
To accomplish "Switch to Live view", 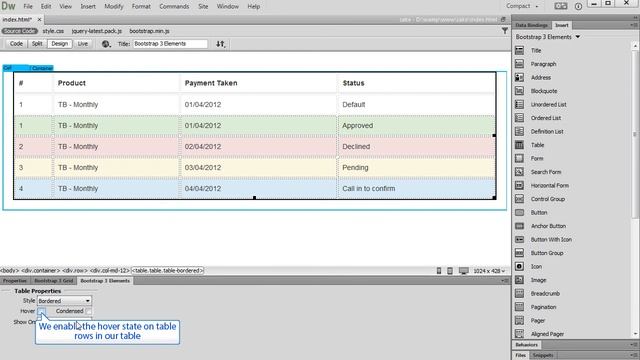I will point(82,44).
